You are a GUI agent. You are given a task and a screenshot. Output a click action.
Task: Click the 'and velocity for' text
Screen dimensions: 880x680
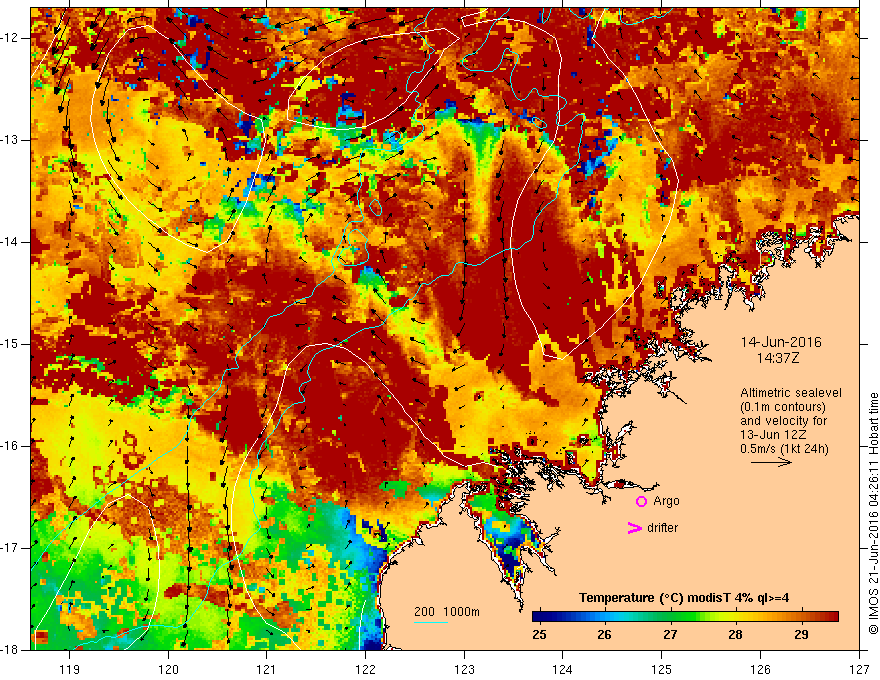click(x=783, y=421)
